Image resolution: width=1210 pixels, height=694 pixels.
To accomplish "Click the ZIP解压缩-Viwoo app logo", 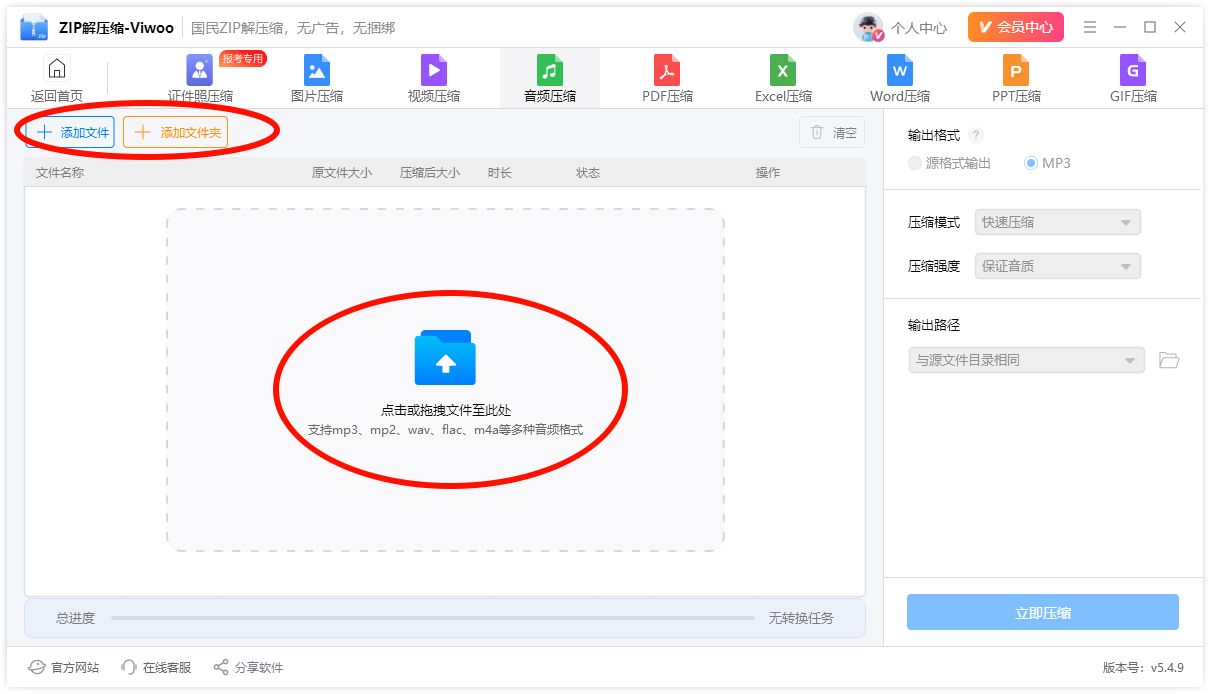I will pyautogui.click(x=34, y=27).
